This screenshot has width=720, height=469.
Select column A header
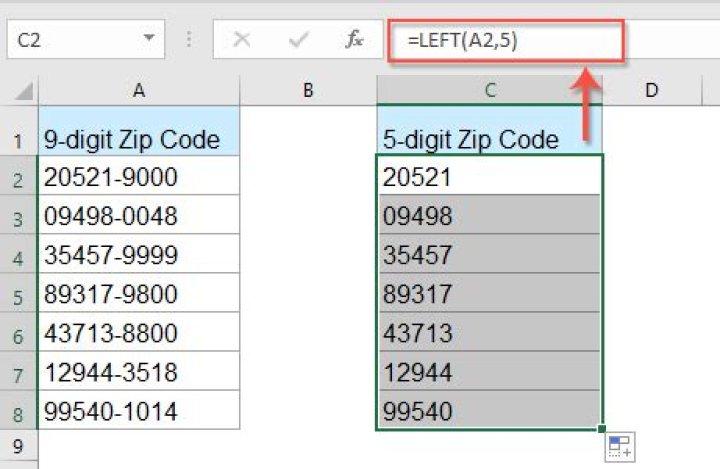coord(138,90)
